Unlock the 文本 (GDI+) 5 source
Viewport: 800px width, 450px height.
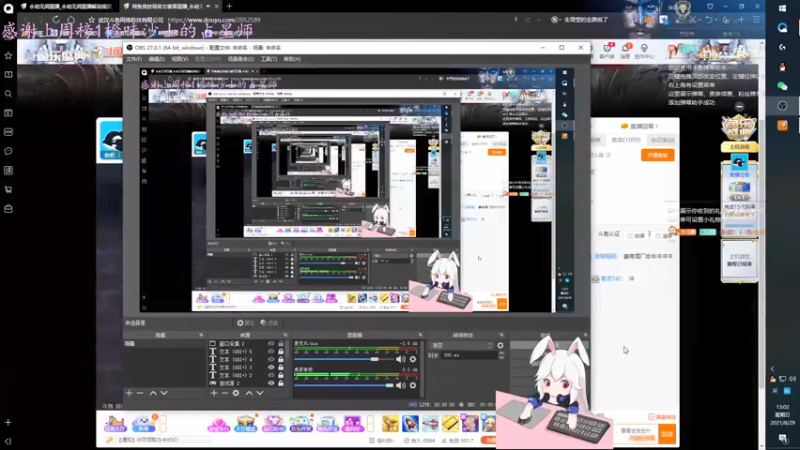click(x=281, y=352)
